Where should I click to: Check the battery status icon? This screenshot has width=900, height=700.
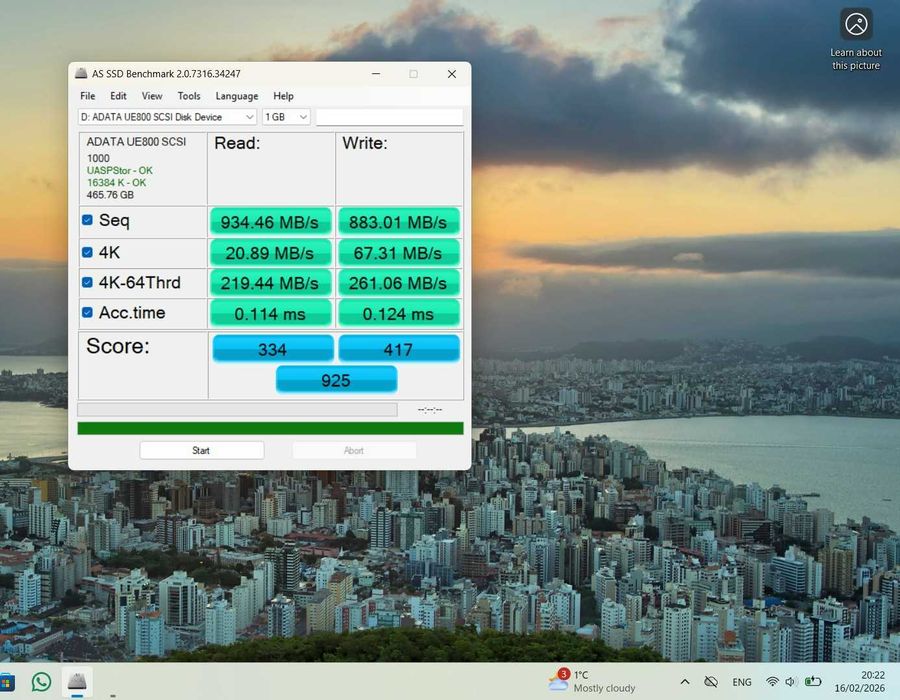tap(813, 682)
